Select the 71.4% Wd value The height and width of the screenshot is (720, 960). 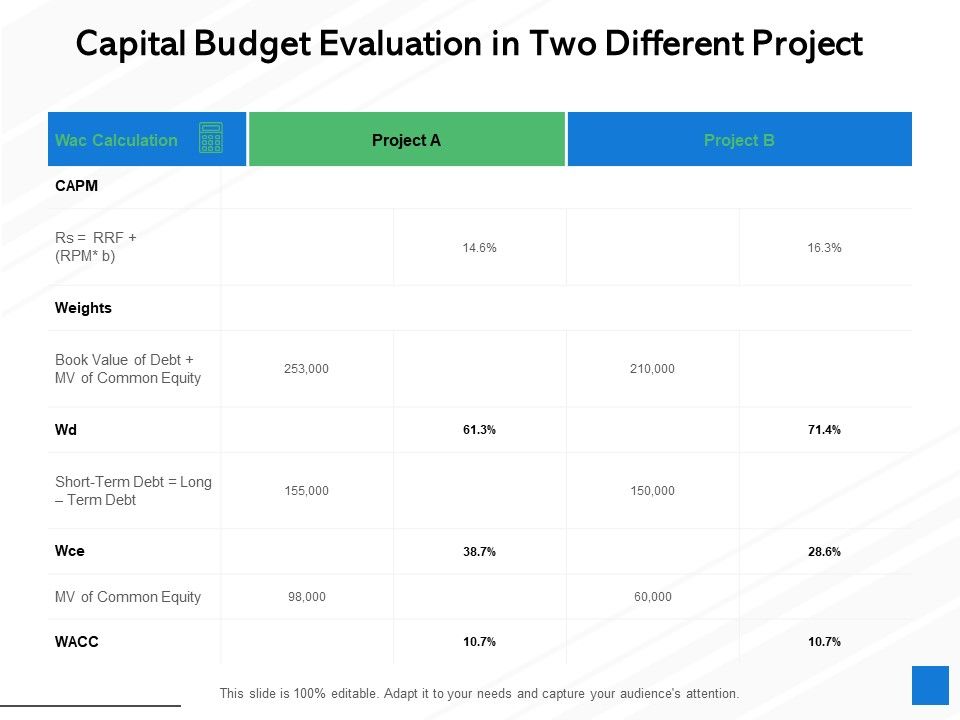pos(824,430)
